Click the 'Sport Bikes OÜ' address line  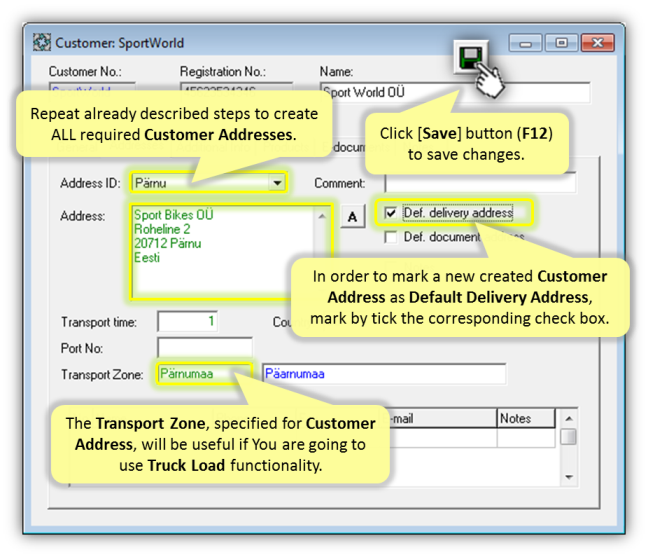click(174, 214)
